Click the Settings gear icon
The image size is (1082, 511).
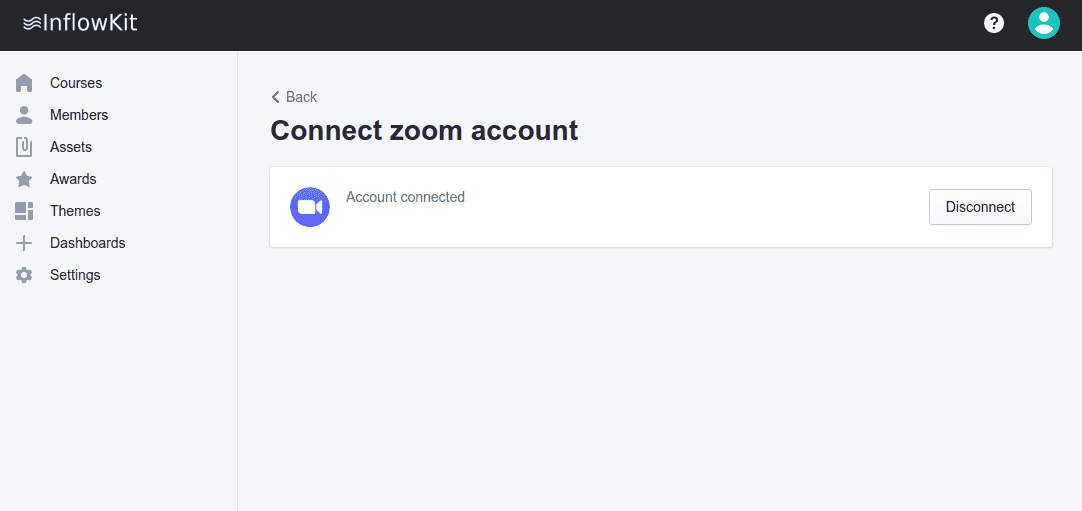pyautogui.click(x=24, y=275)
